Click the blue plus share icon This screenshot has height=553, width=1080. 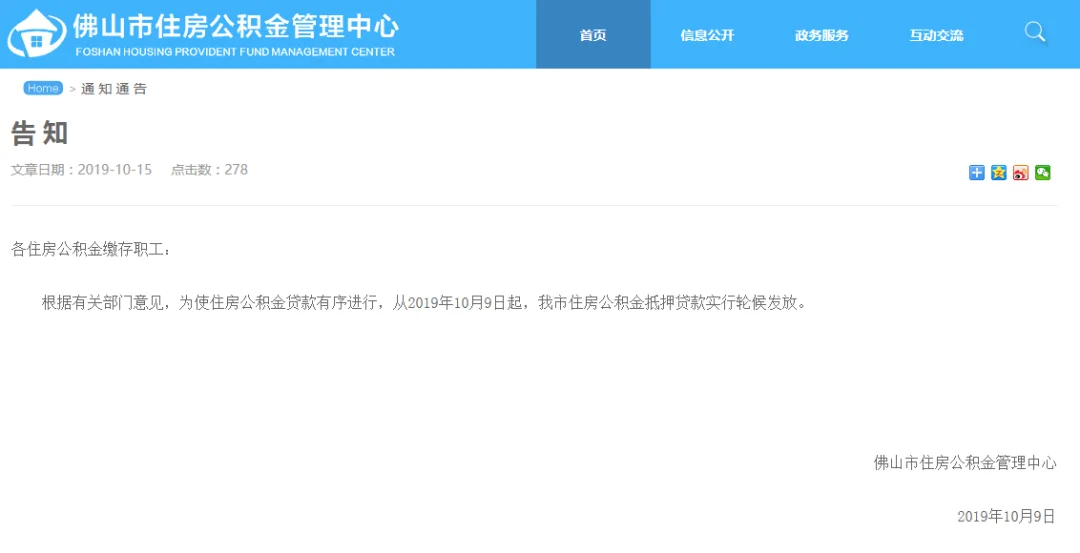pyautogui.click(x=977, y=173)
